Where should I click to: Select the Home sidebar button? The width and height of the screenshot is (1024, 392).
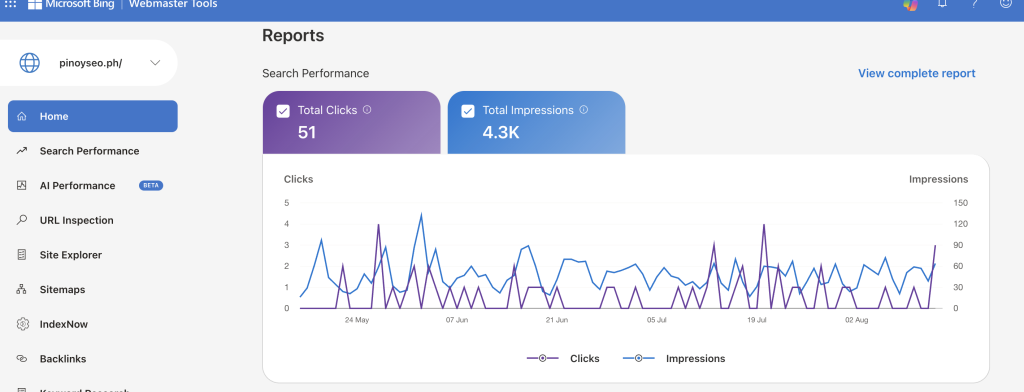[93, 116]
